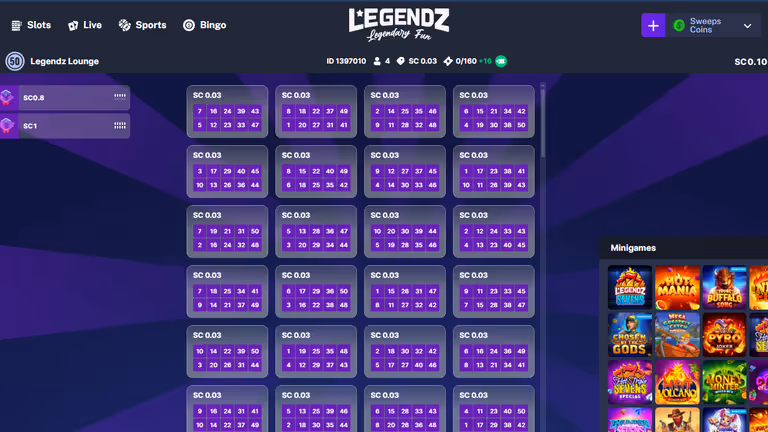Launch the Hot Mania minigame

[677, 287]
